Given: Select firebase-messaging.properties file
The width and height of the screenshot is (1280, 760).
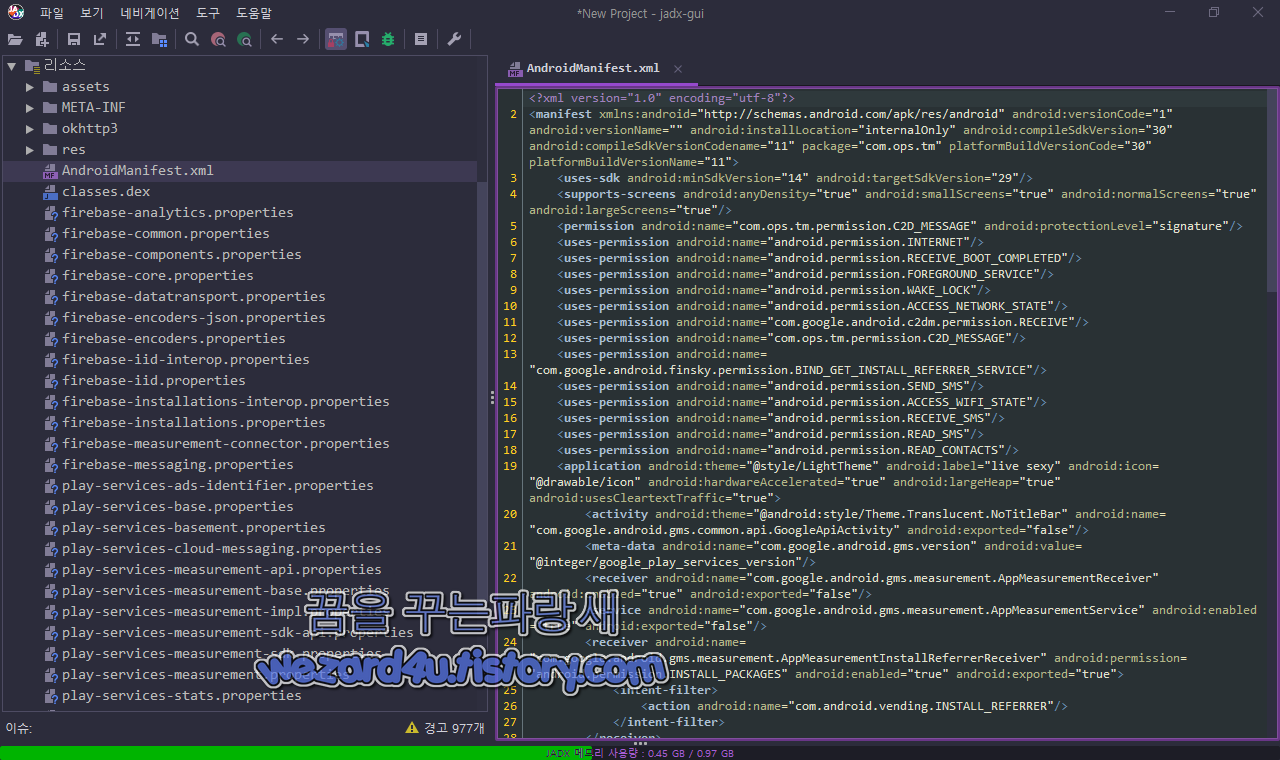Looking at the screenshot, I should (x=178, y=465).
